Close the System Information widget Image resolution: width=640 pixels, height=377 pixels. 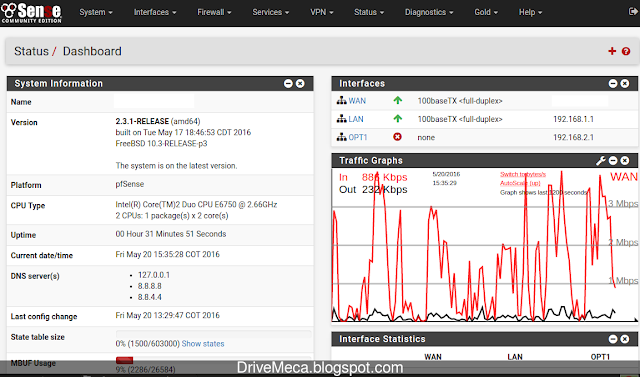(x=300, y=84)
